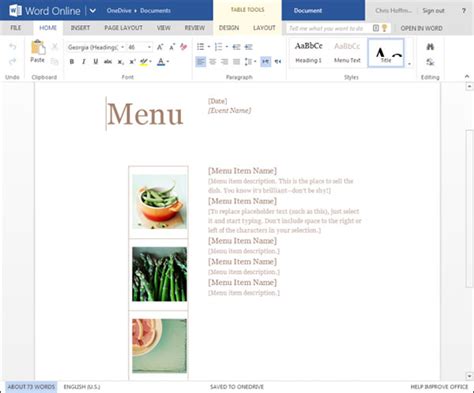
Task: Apply the Menu Text style
Action: pos(347,53)
